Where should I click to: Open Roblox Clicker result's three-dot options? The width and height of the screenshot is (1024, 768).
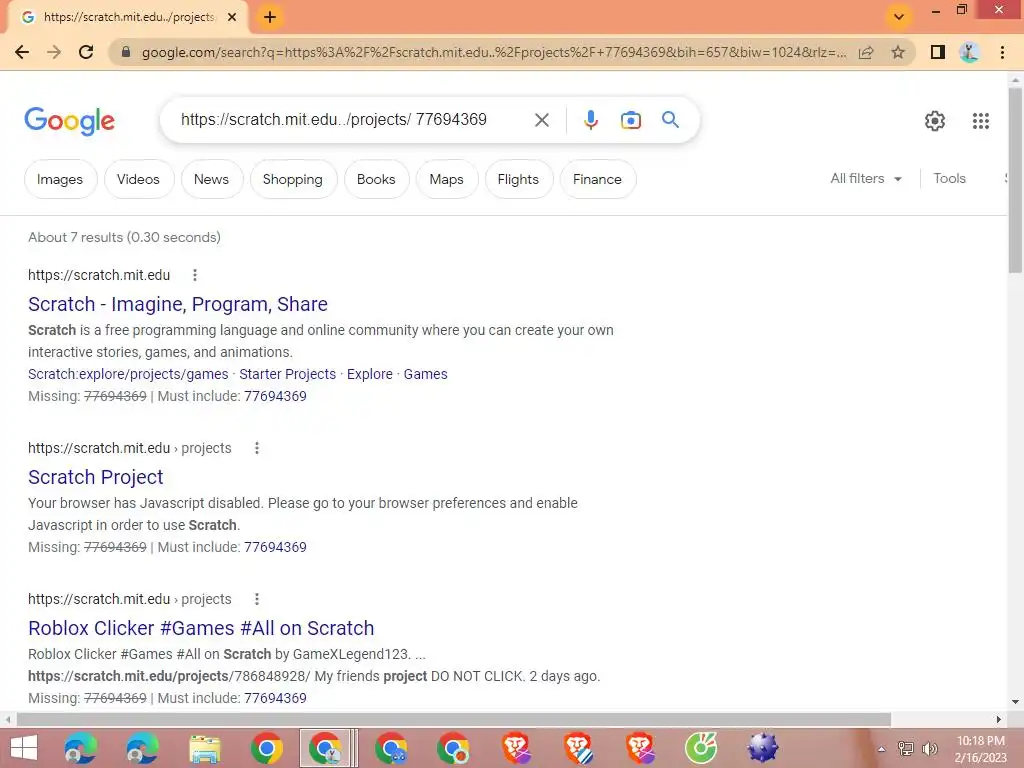point(257,599)
